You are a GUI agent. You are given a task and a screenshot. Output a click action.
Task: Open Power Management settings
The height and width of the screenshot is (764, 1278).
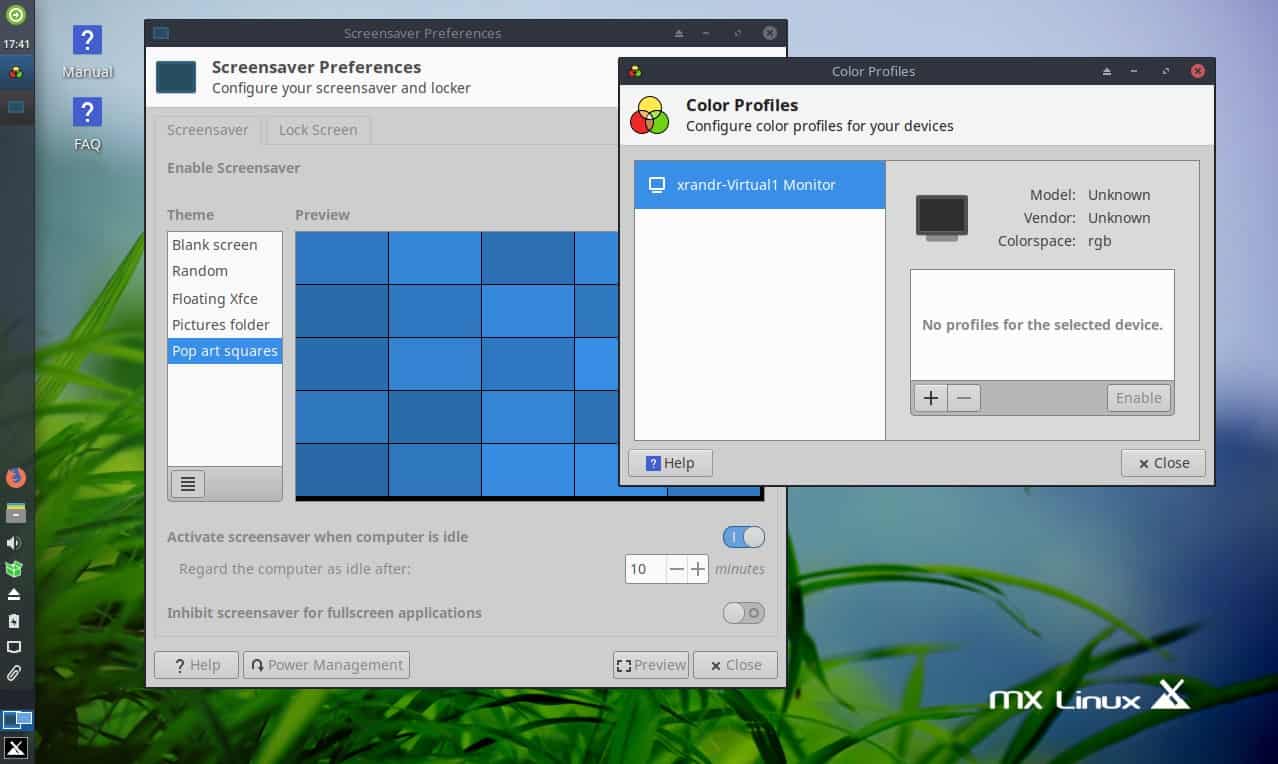(326, 664)
